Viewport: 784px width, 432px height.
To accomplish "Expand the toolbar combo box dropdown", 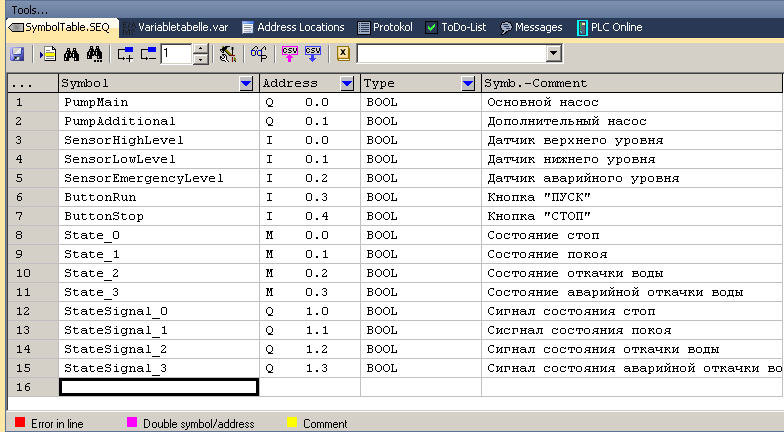I will tap(553, 53).
